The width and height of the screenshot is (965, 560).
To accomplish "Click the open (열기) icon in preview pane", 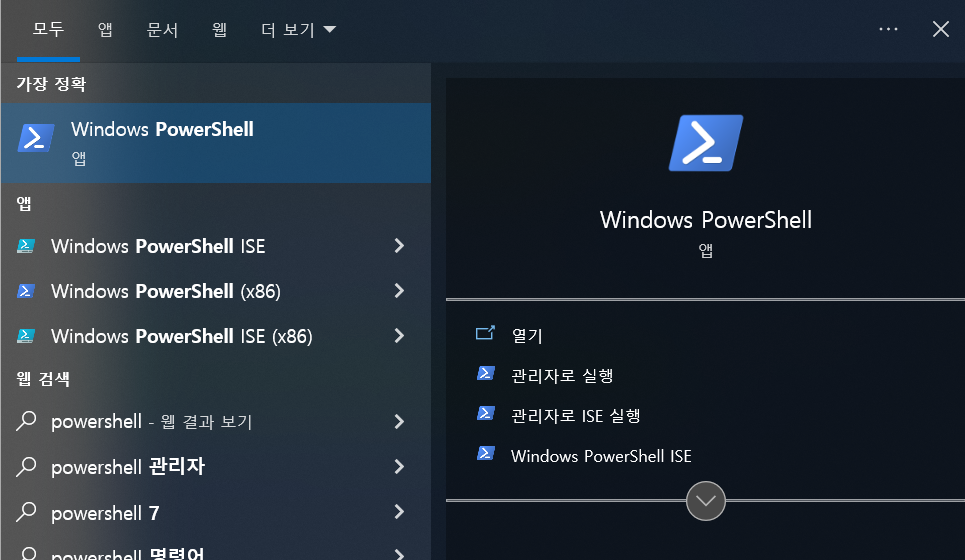I will point(485,334).
